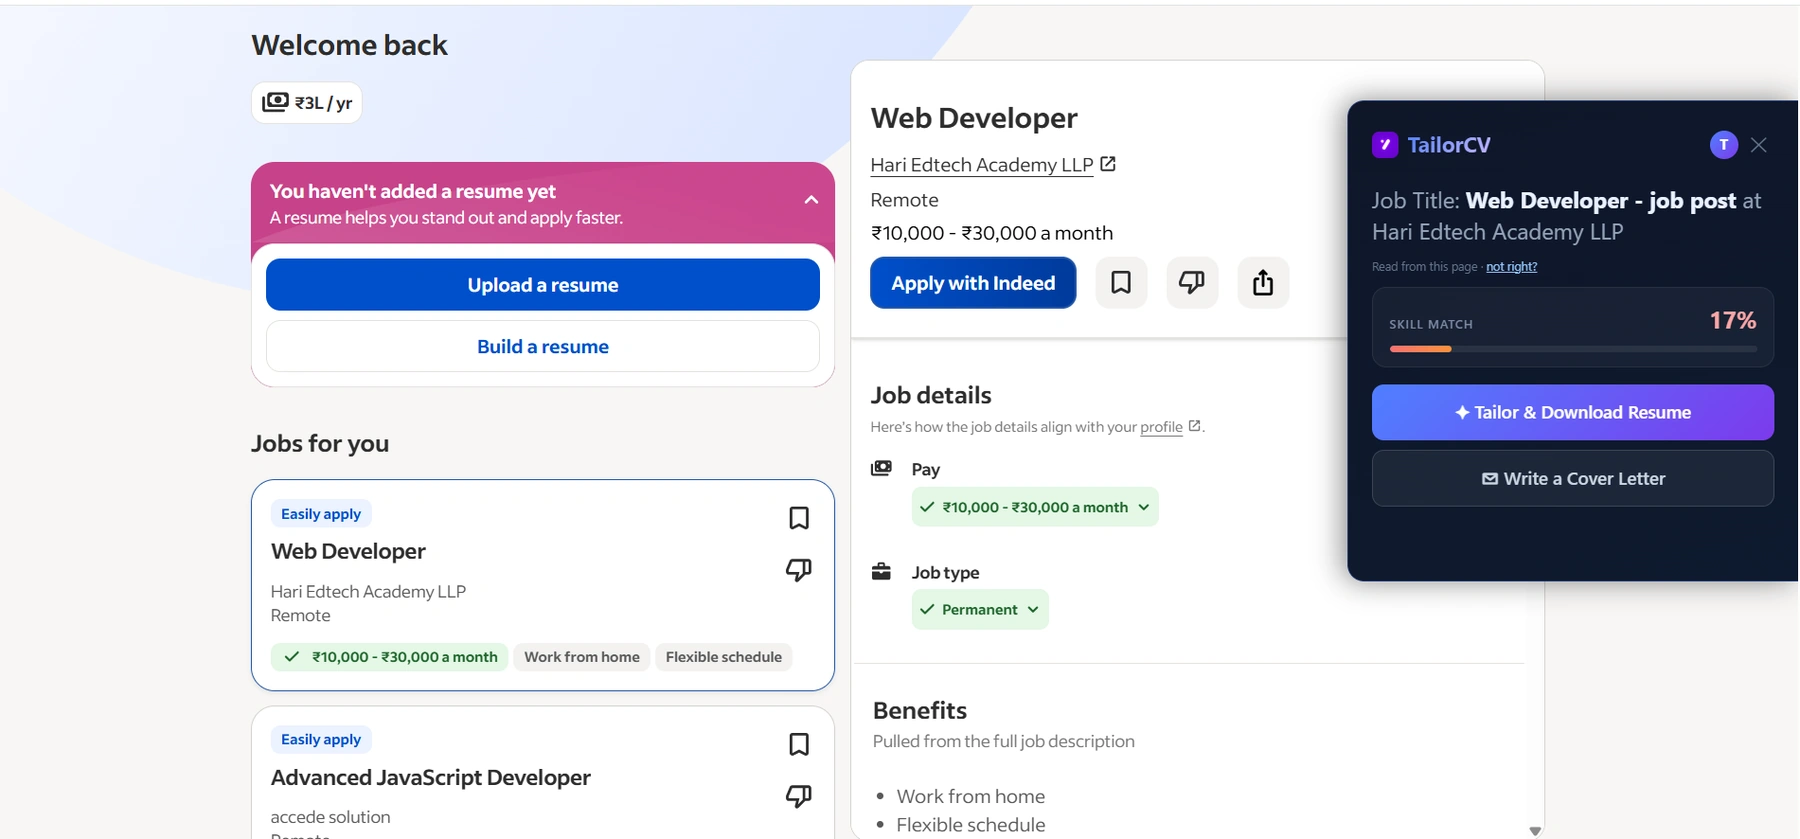Click the ₹10,000 - ₹30,000 a month card tag
The height and width of the screenshot is (839, 1800).
(390, 657)
